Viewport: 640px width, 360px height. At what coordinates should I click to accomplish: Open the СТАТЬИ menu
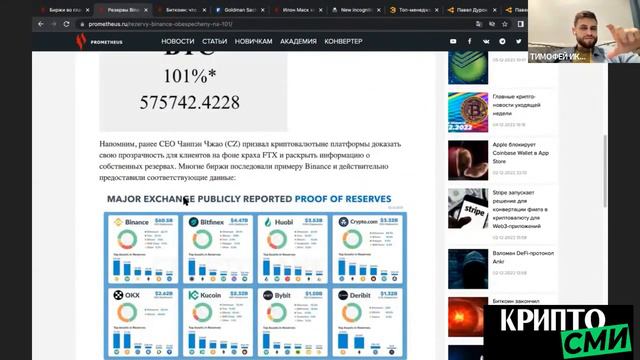(214, 42)
